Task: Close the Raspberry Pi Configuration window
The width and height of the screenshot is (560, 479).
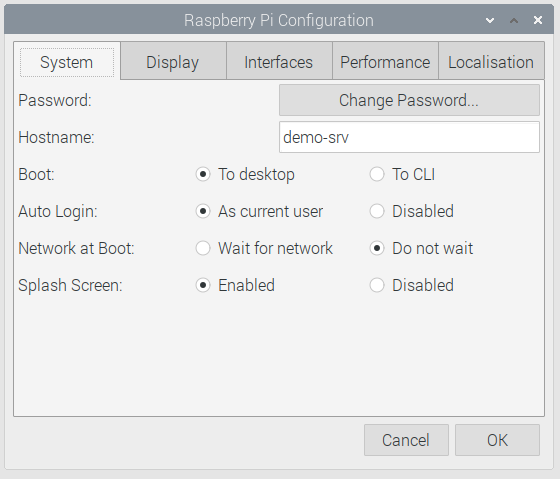Action: pyautogui.click(x=538, y=20)
